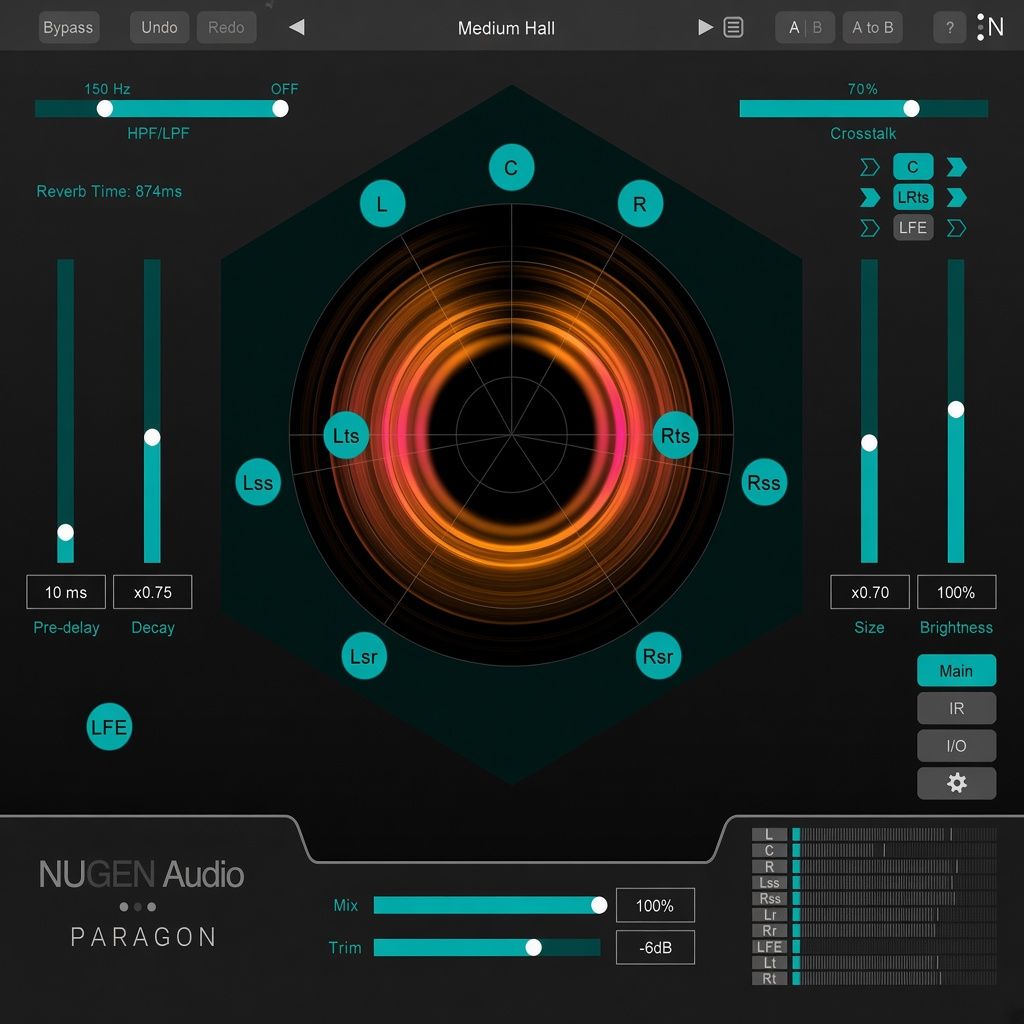Click the Rsr speaker node
The image size is (1024, 1024).
658,656
